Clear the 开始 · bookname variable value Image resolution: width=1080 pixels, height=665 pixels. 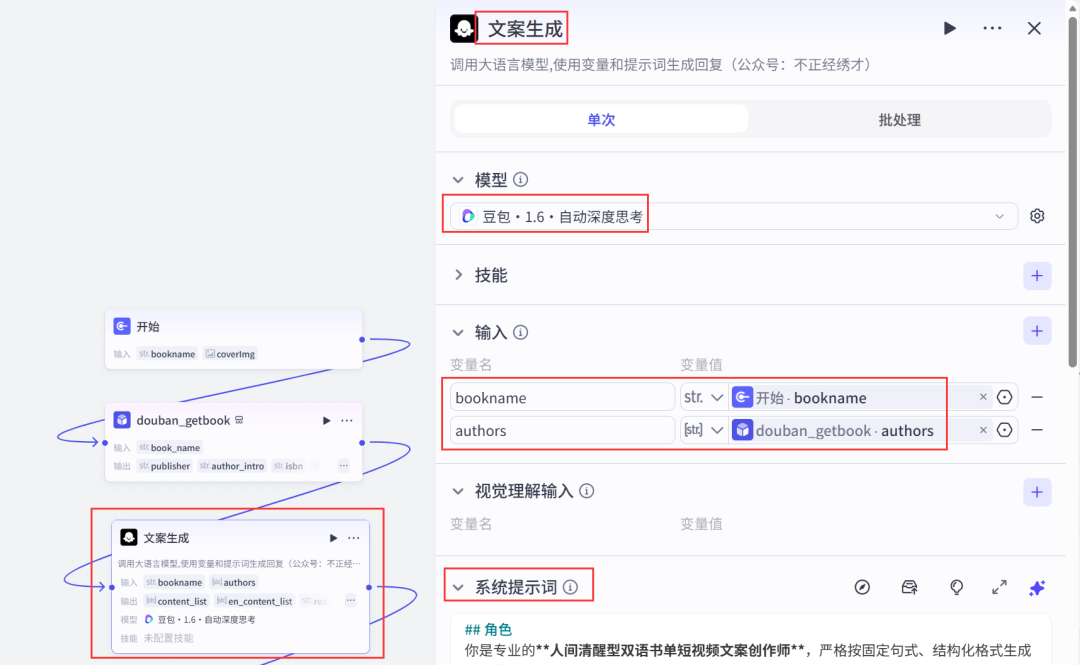(982, 397)
